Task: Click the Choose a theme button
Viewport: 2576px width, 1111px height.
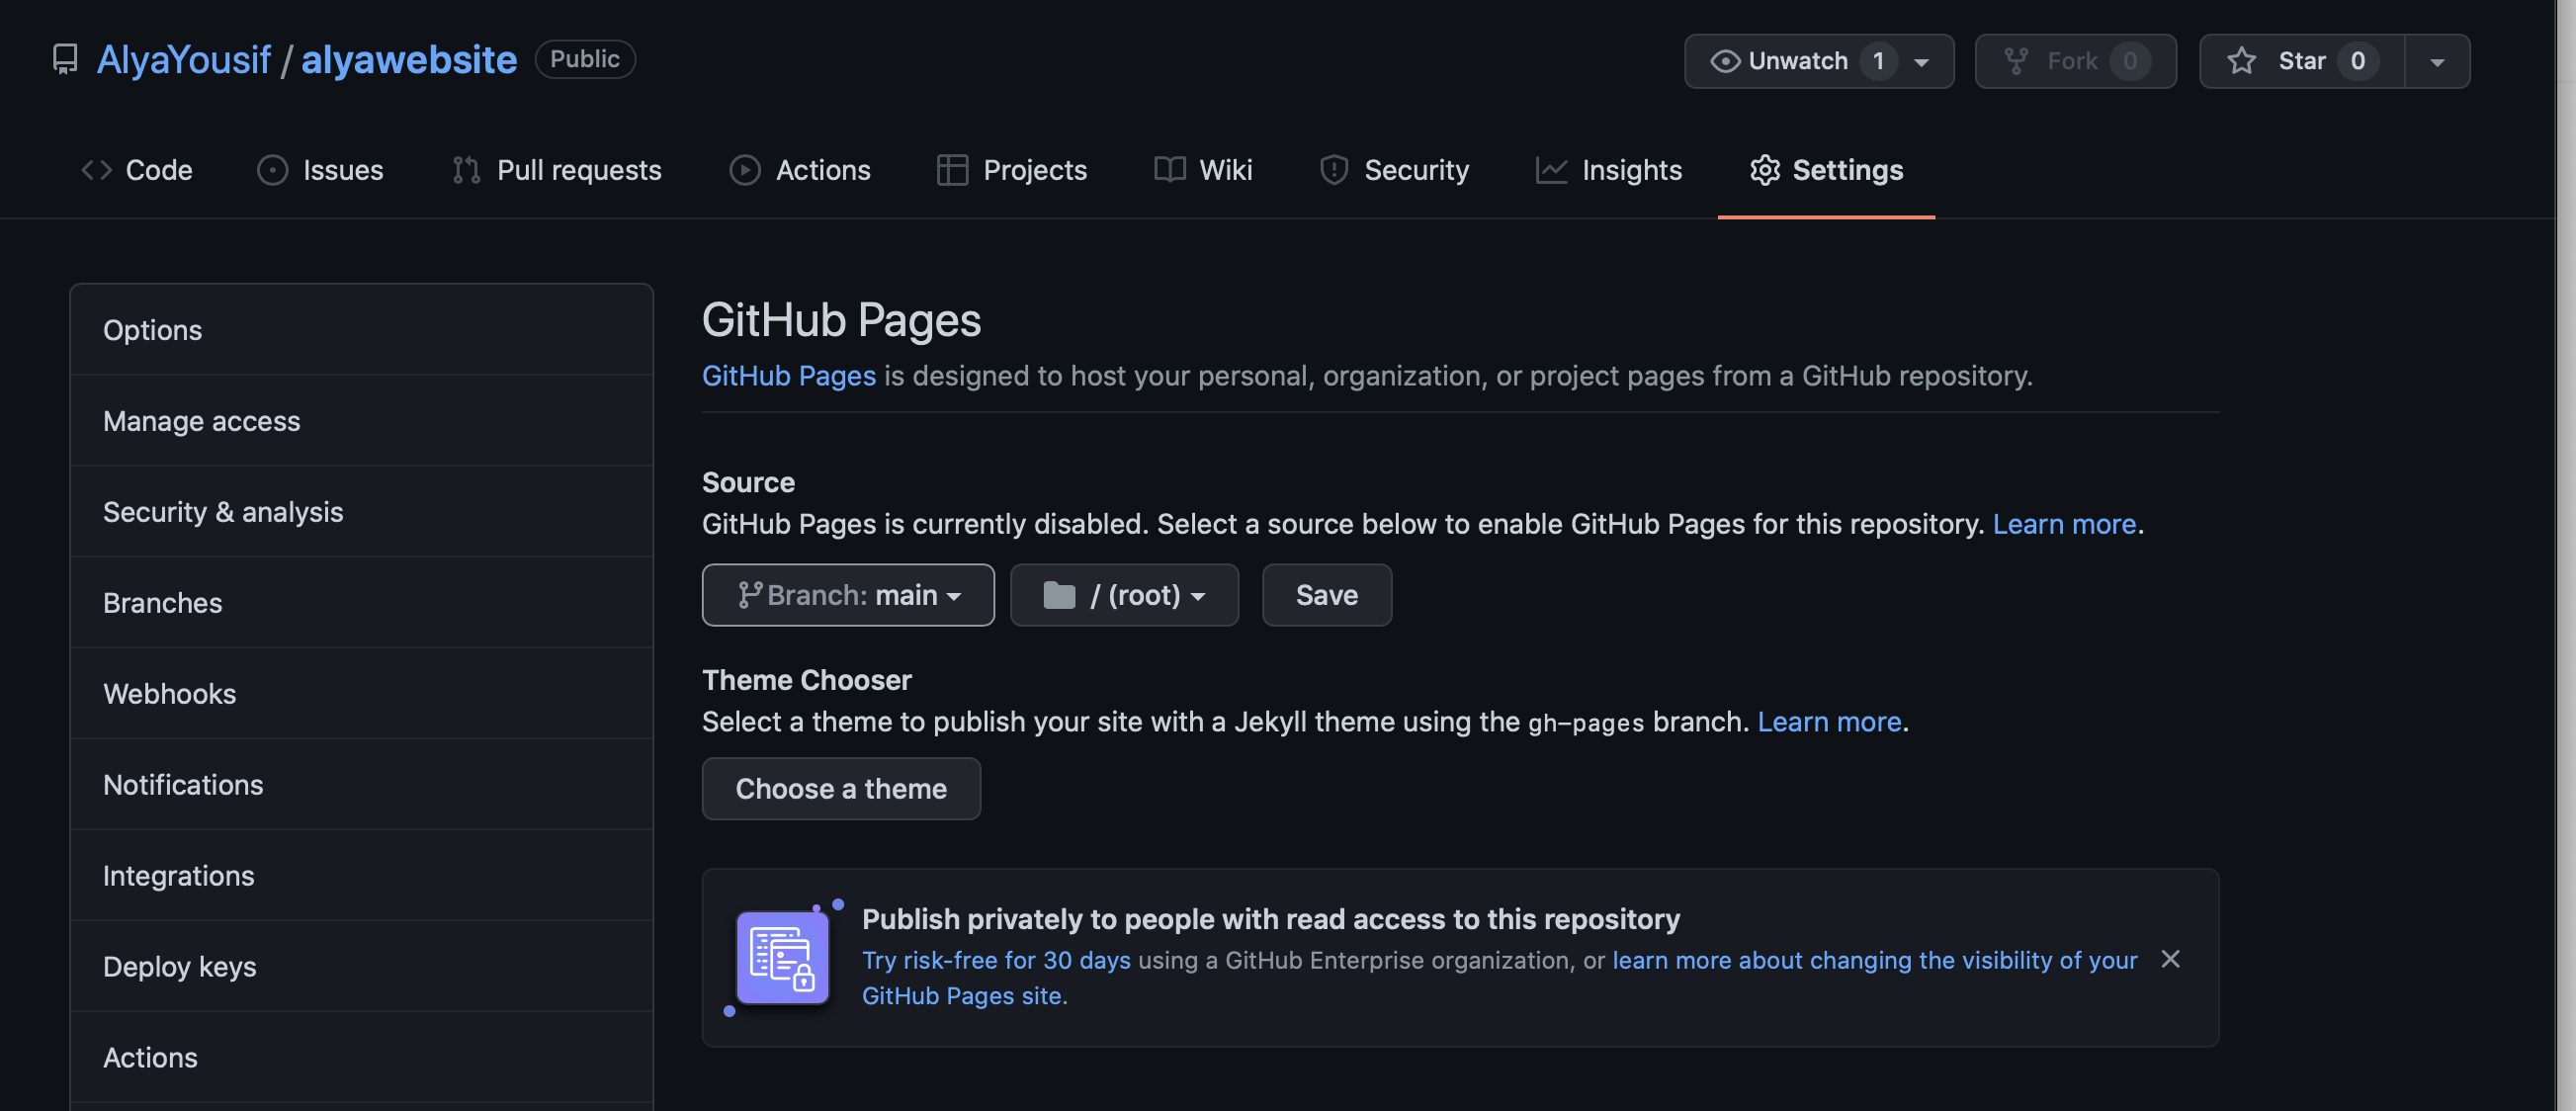Action: pos(841,789)
